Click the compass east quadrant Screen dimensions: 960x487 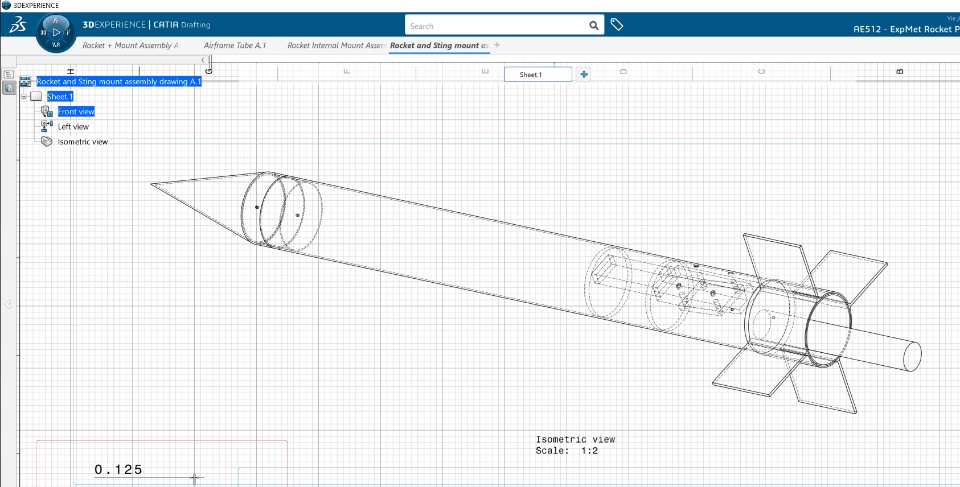click(x=69, y=32)
